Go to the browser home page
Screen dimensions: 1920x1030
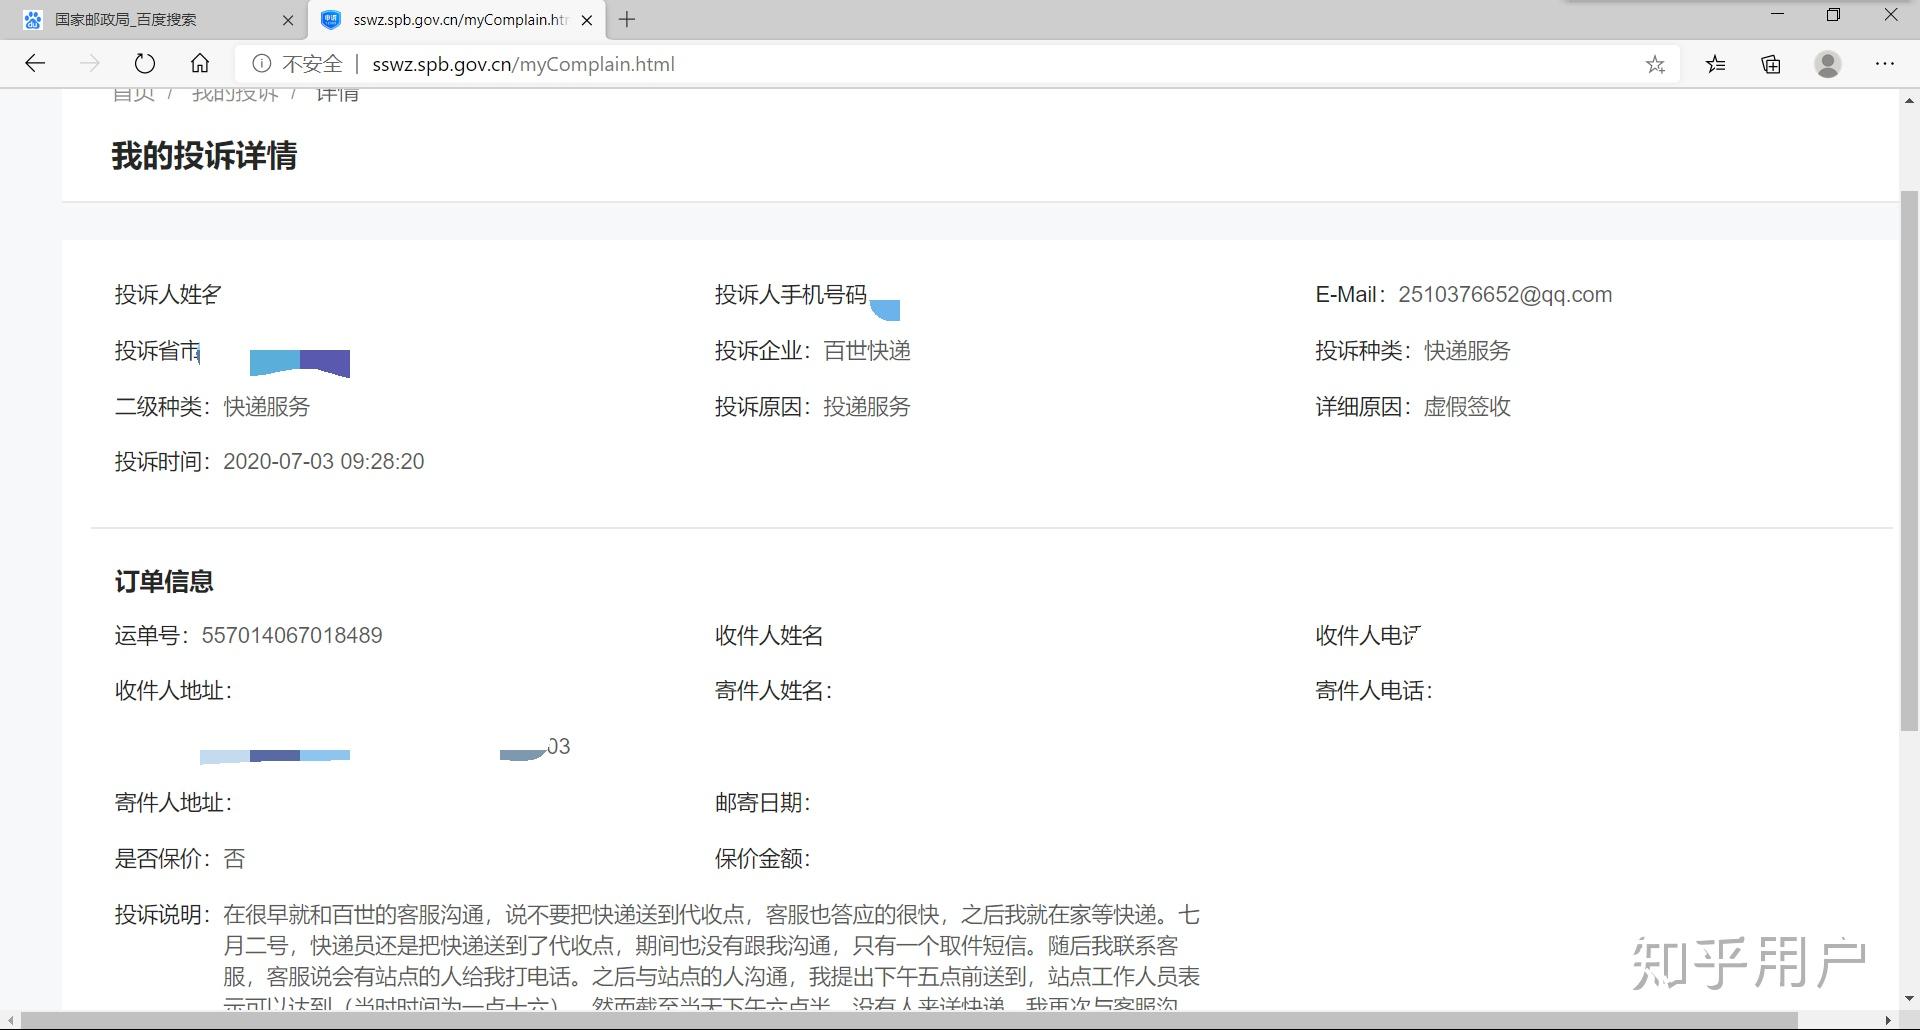tap(200, 64)
